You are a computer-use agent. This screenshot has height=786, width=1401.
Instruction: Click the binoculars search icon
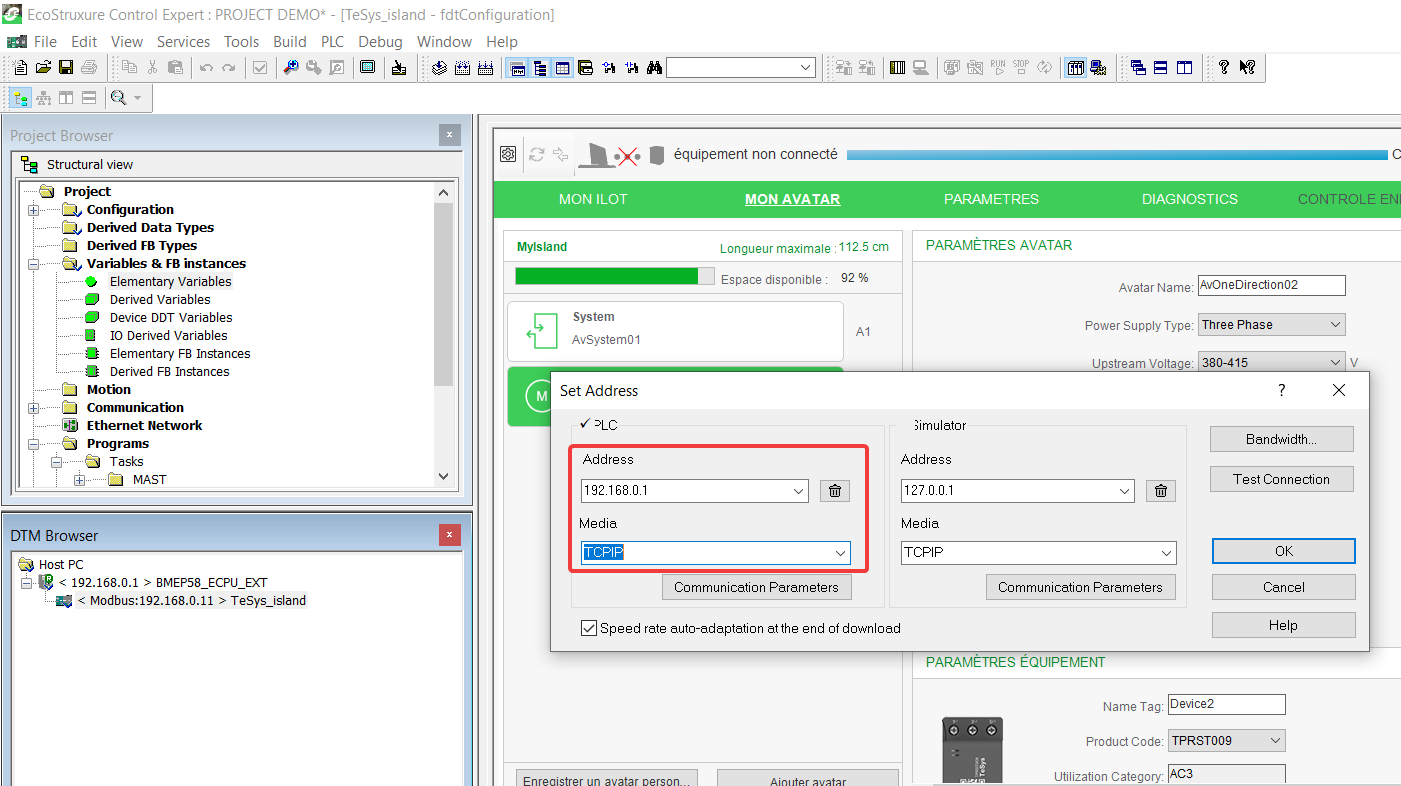coord(654,68)
